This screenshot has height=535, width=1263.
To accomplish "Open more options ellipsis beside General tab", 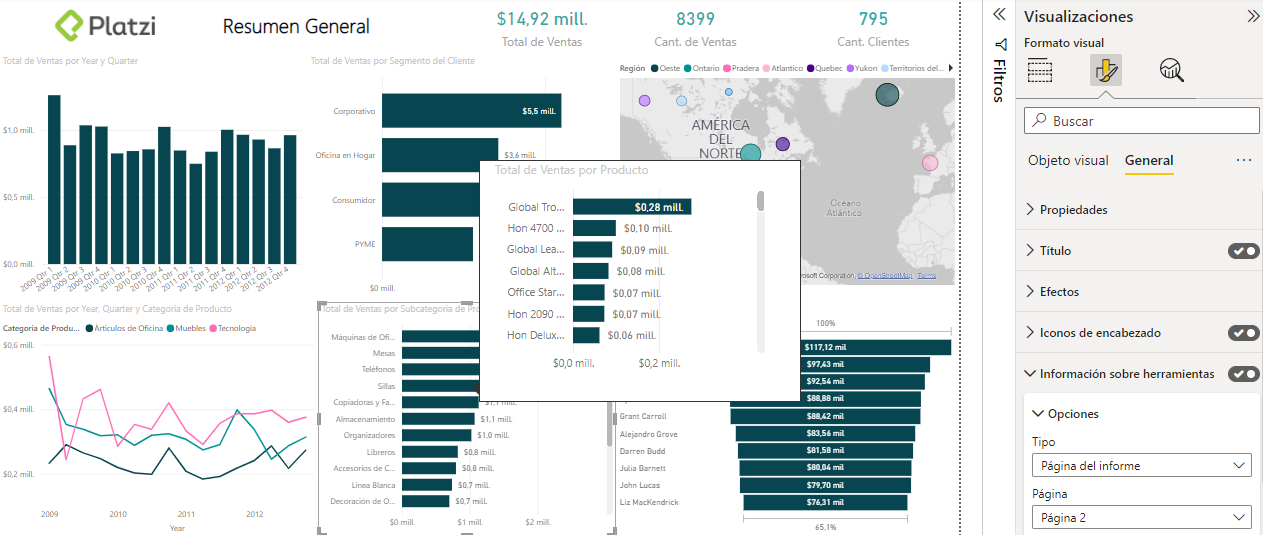I will click(x=1244, y=160).
